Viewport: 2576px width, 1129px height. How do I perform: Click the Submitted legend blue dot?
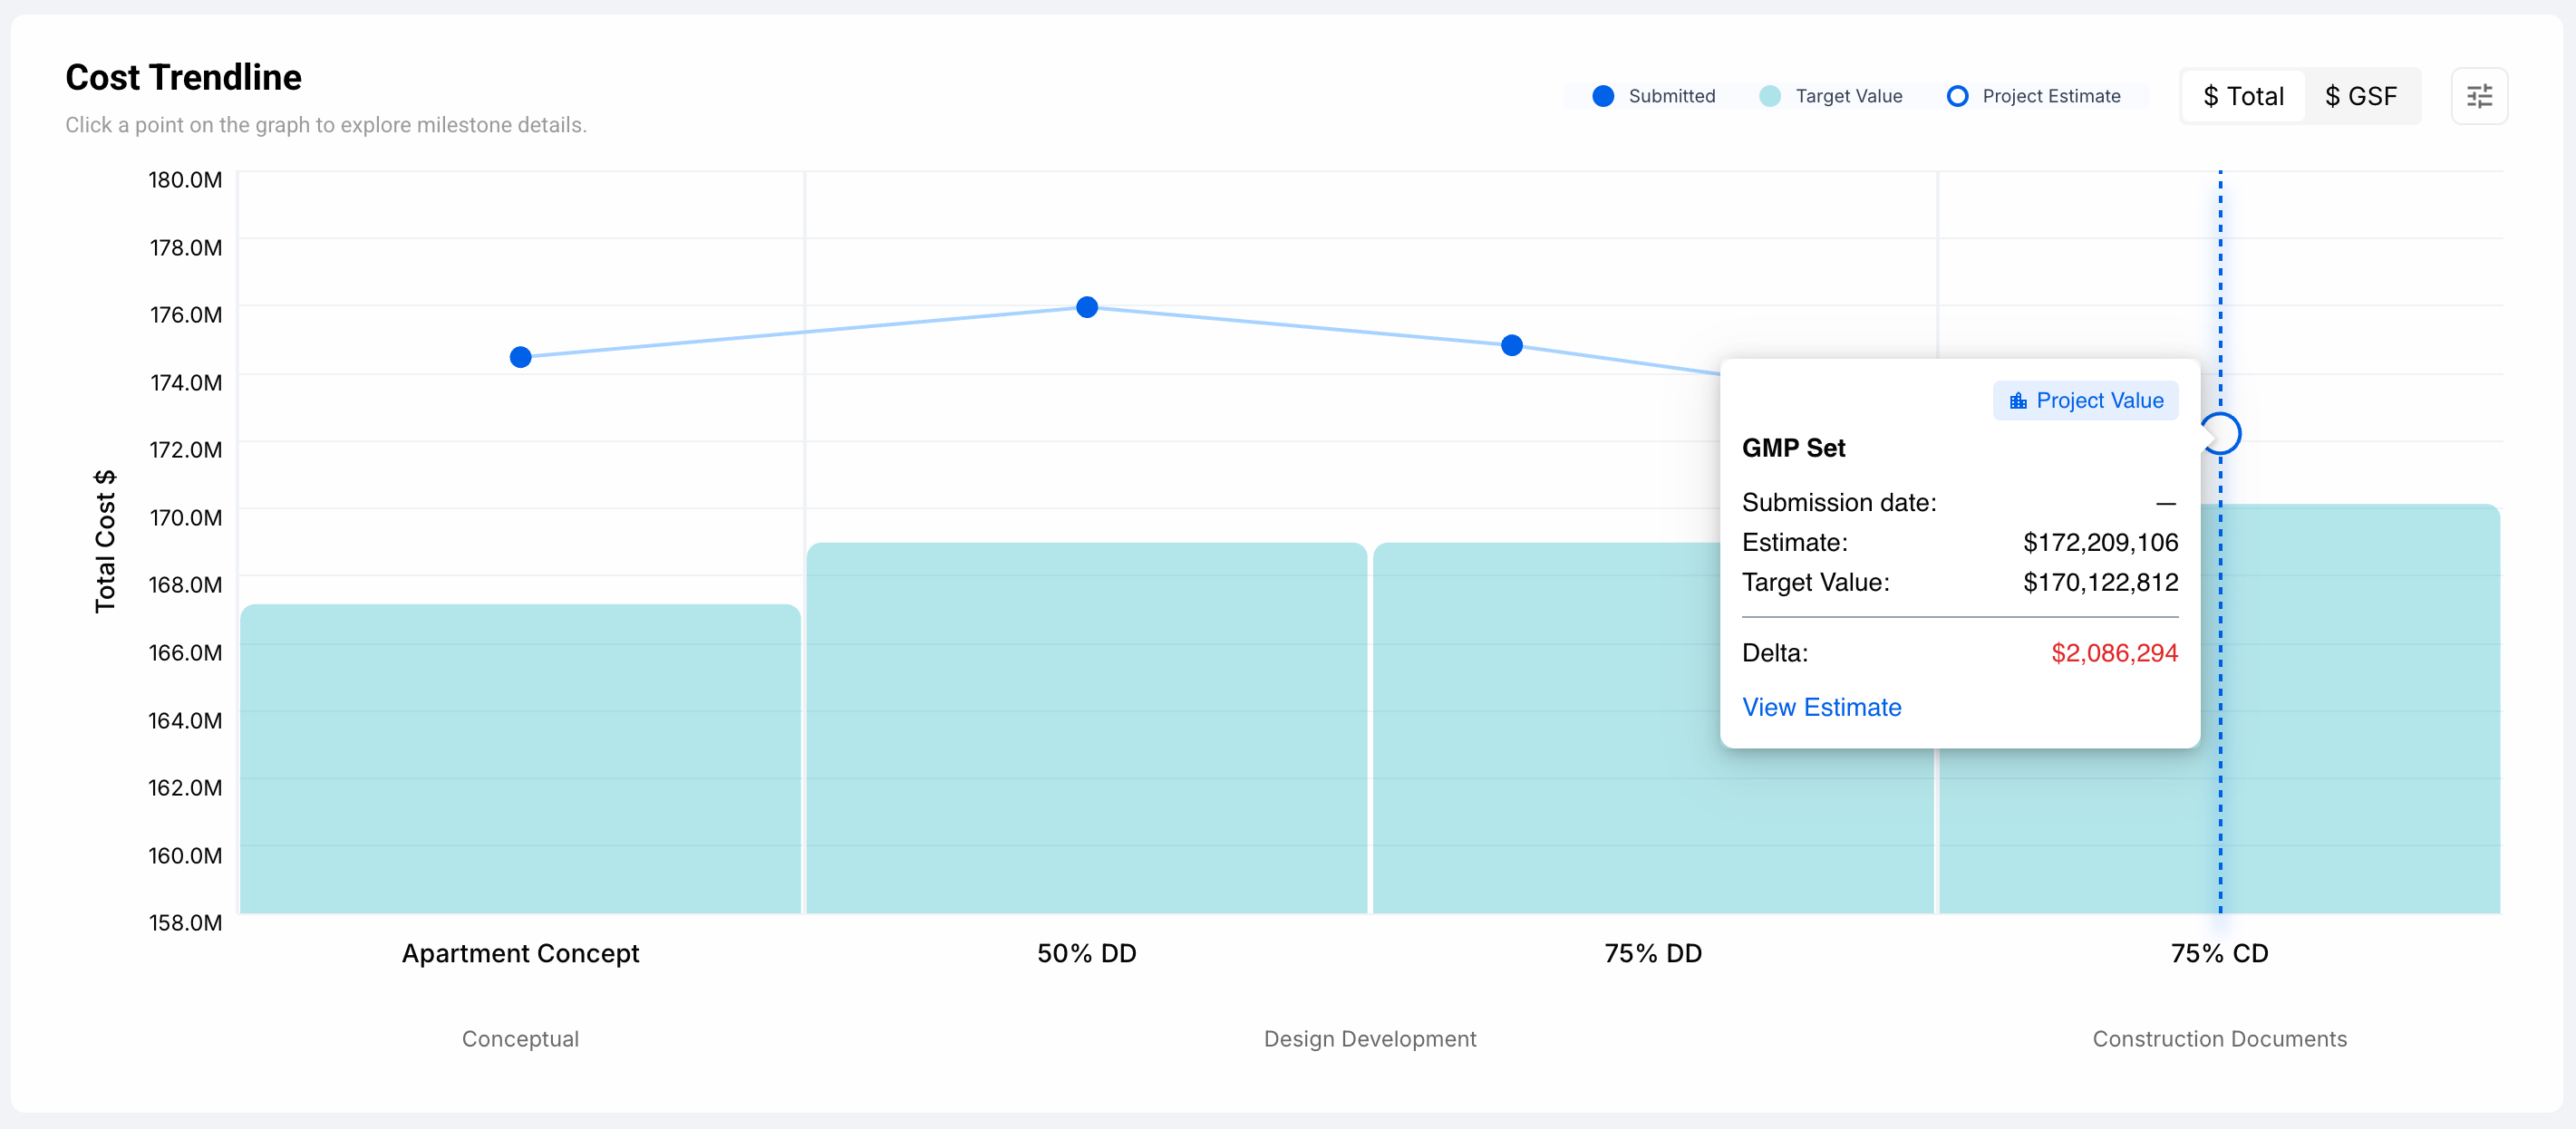point(1602,96)
